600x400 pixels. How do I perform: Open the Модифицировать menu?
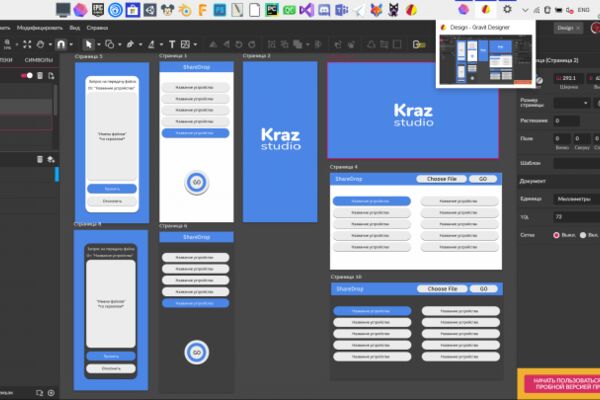click(40, 28)
